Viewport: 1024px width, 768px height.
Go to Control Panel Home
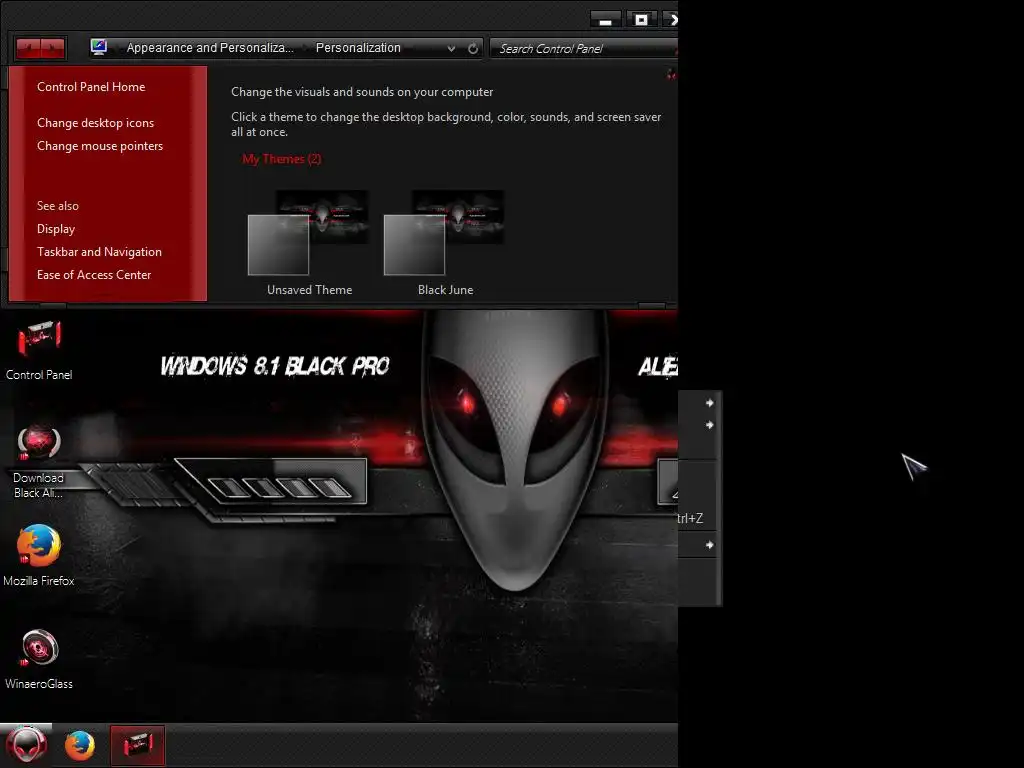point(91,87)
